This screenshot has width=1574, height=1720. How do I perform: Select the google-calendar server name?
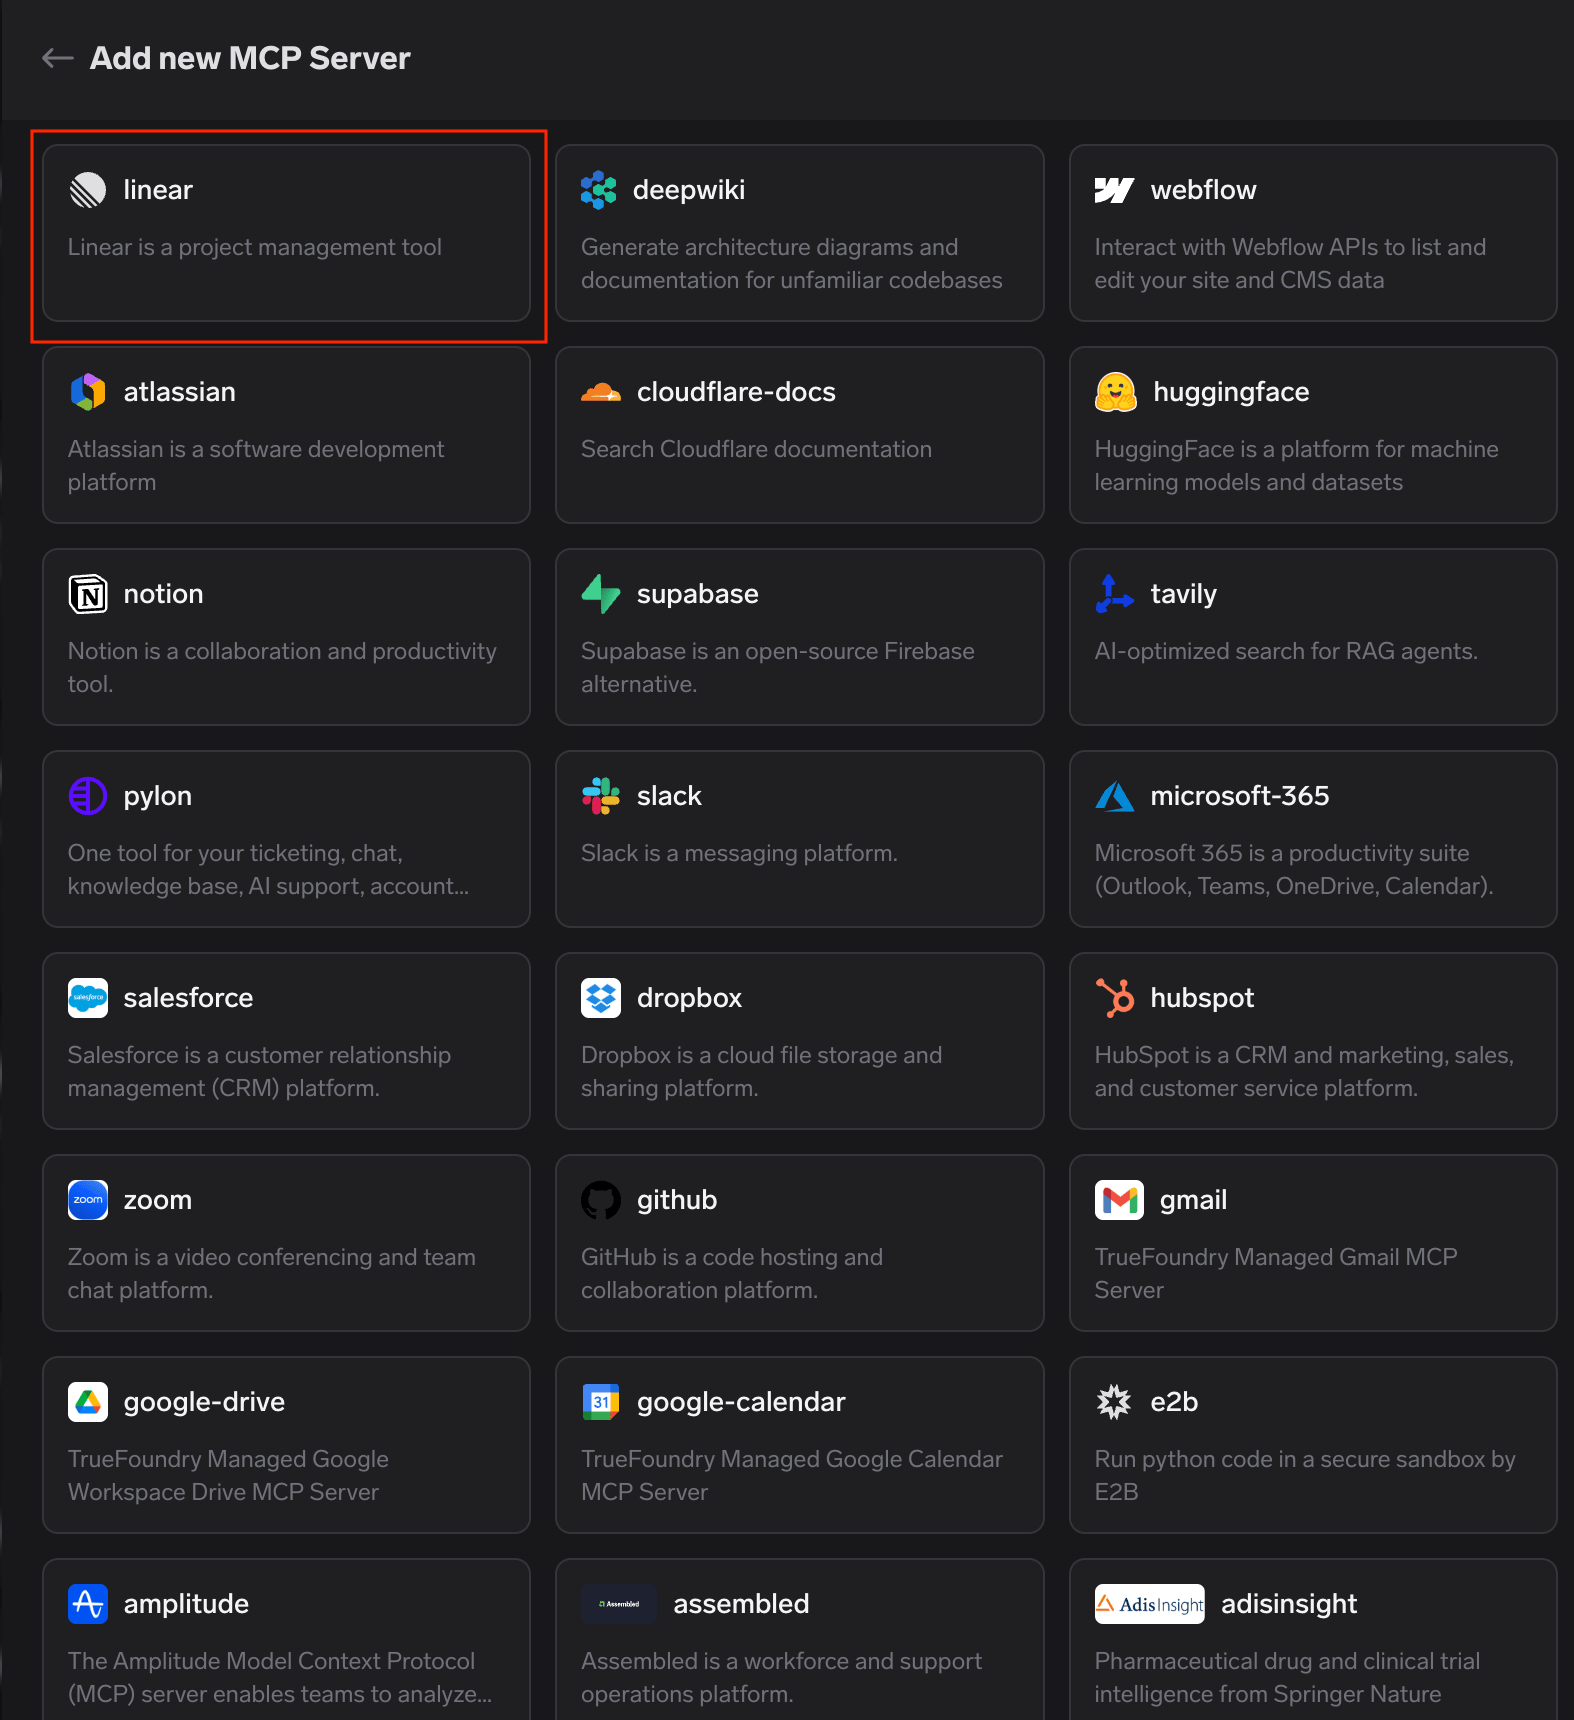[x=741, y=1402]
